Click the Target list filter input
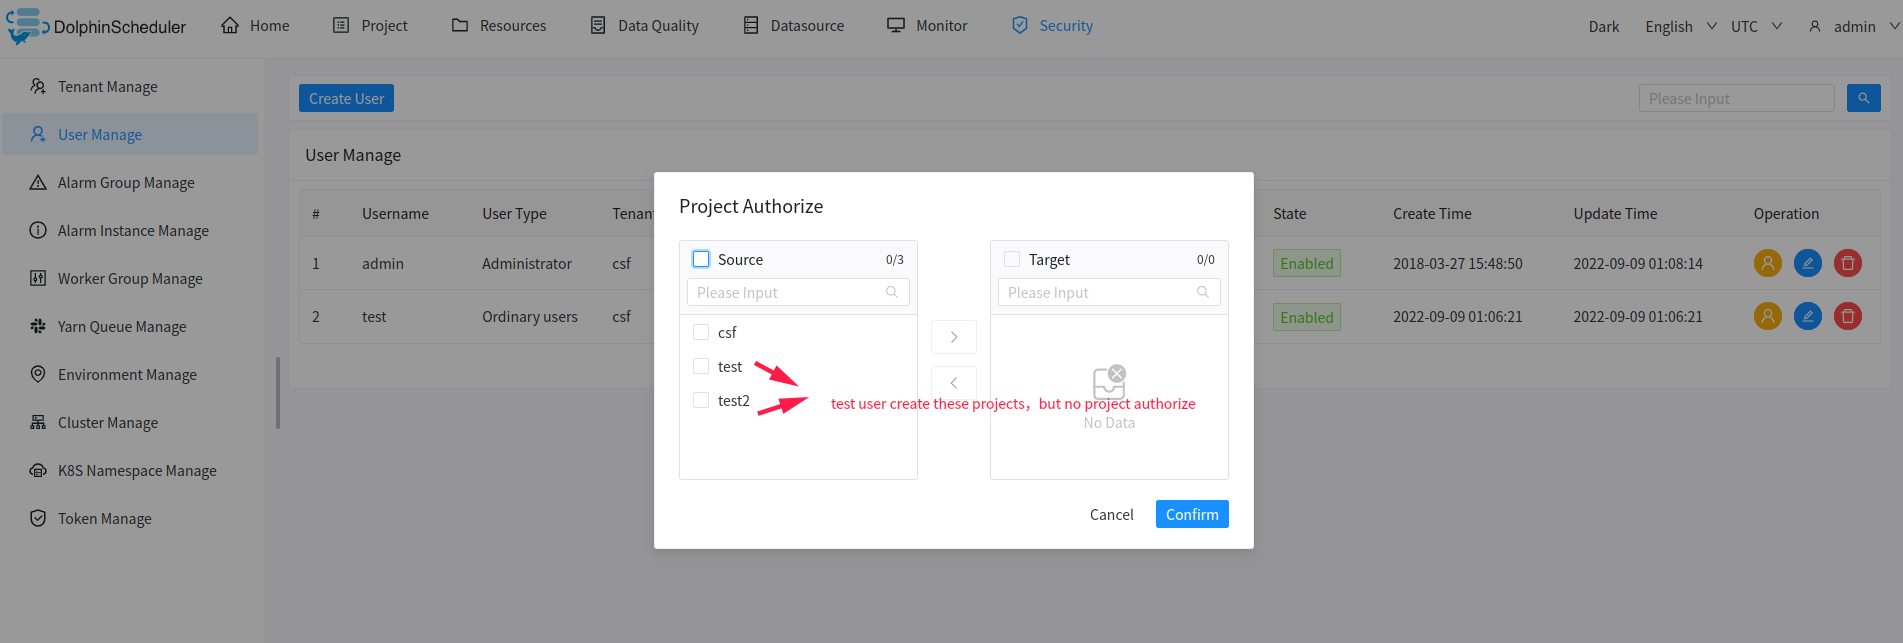 click(x=1109, y=292)
